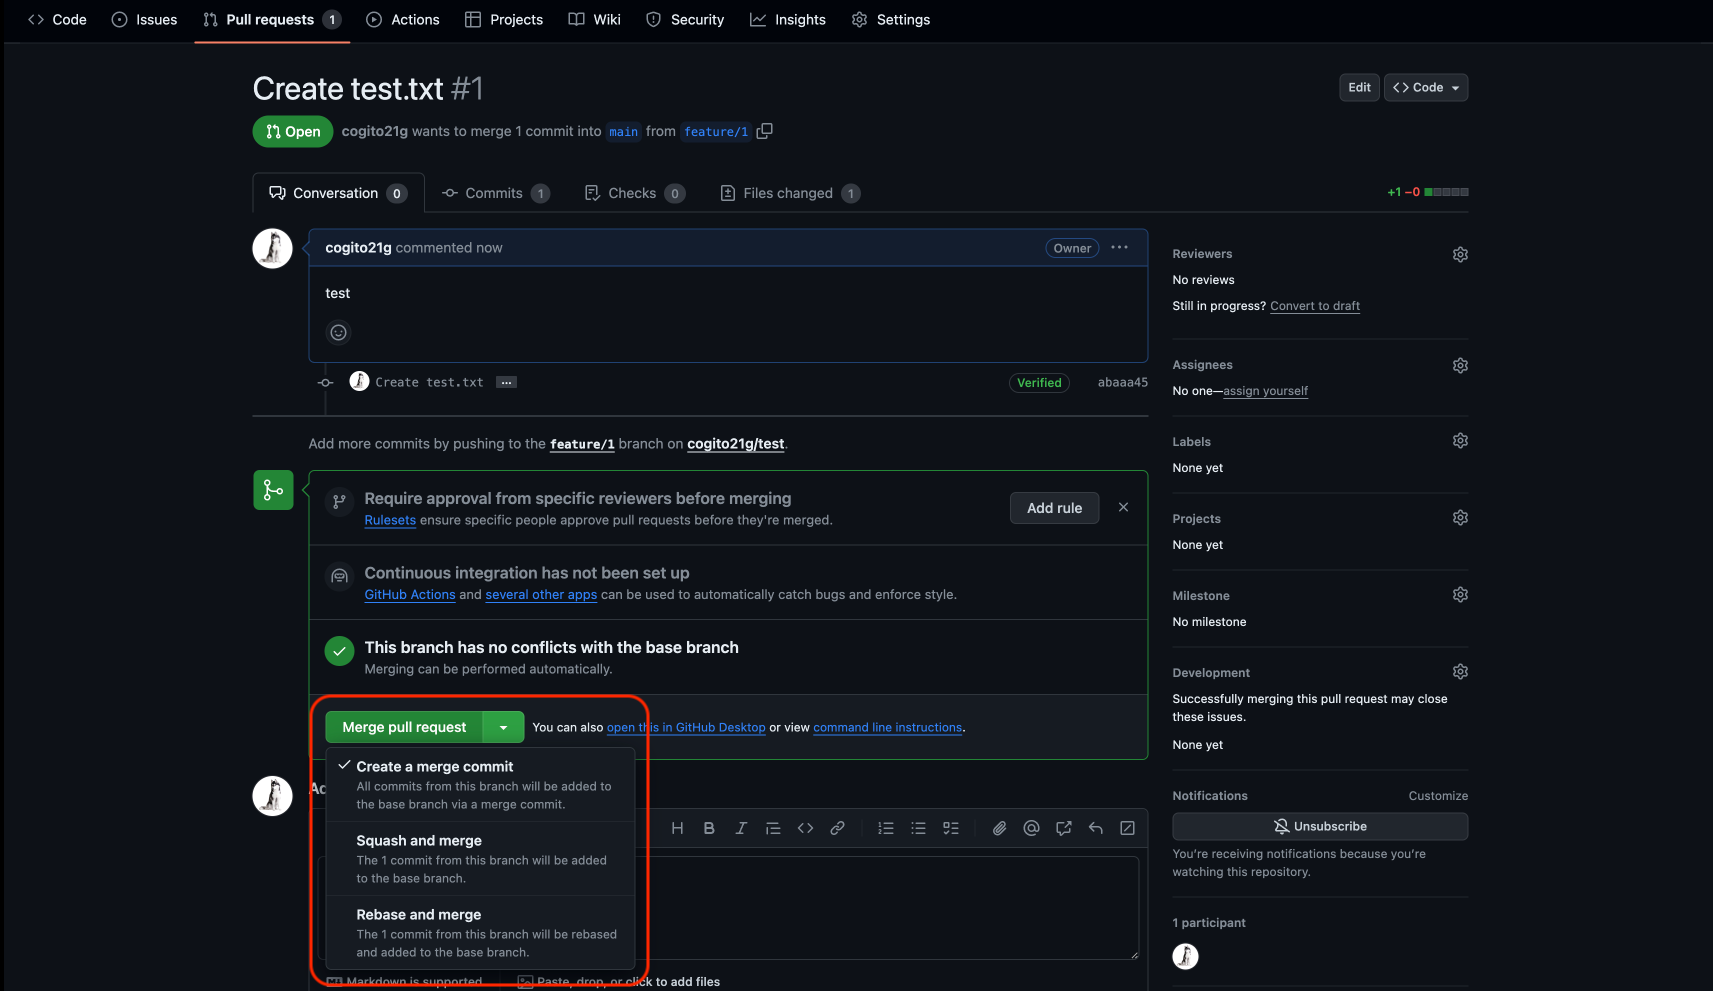Screen dimensions: 1713x991
Task: Open the Security repository tab
Action: (685, 19)
